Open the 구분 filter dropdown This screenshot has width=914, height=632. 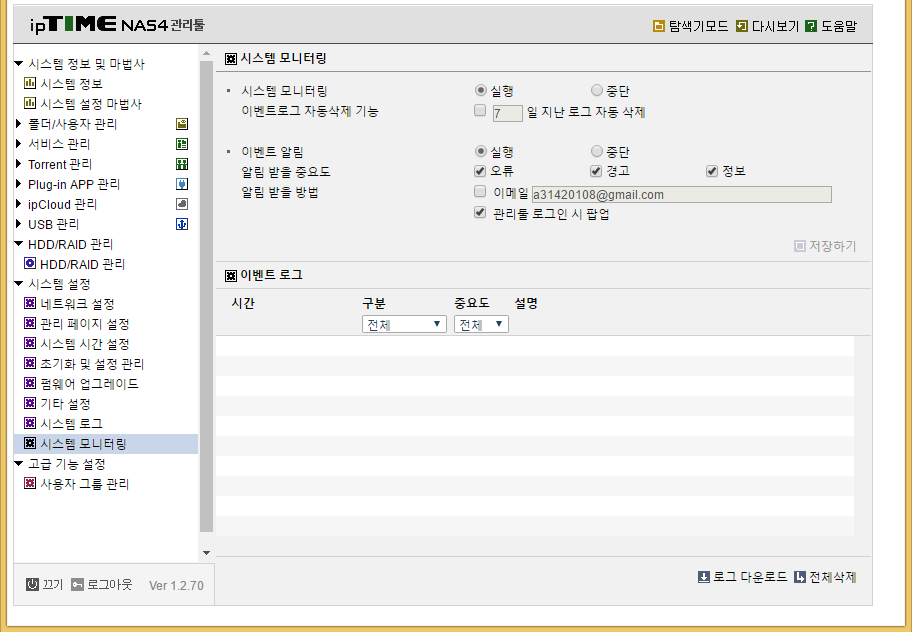[x=404, y=324]
